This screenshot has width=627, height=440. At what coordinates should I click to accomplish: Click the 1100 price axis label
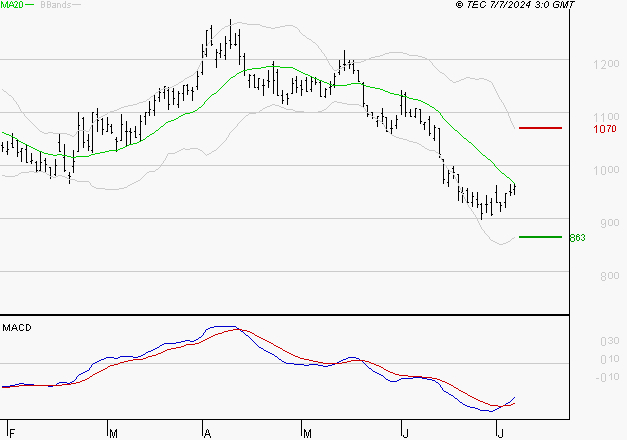pos(606,117)
